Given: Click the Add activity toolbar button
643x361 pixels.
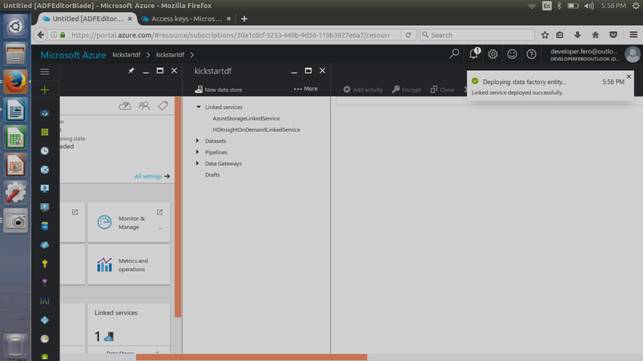Looking at the screenshot, I should [363, 89].
